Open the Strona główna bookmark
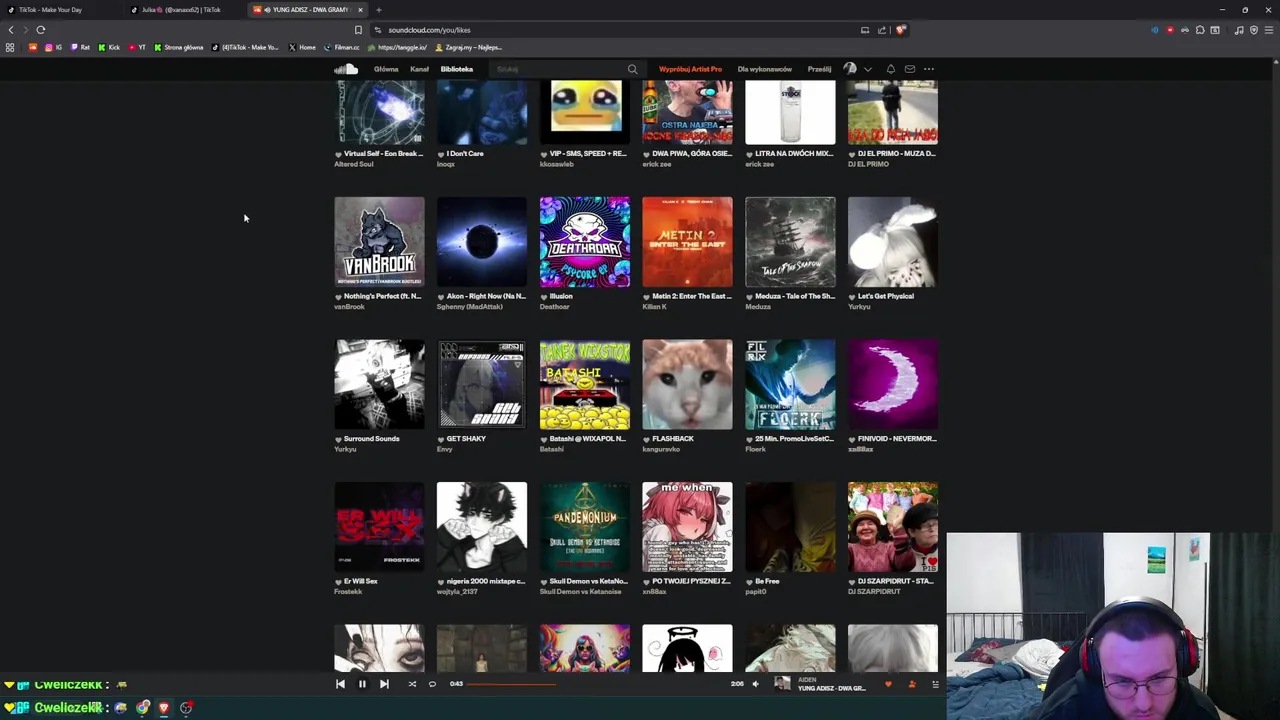The image size is (1280, 720). [x=178, y=47]
